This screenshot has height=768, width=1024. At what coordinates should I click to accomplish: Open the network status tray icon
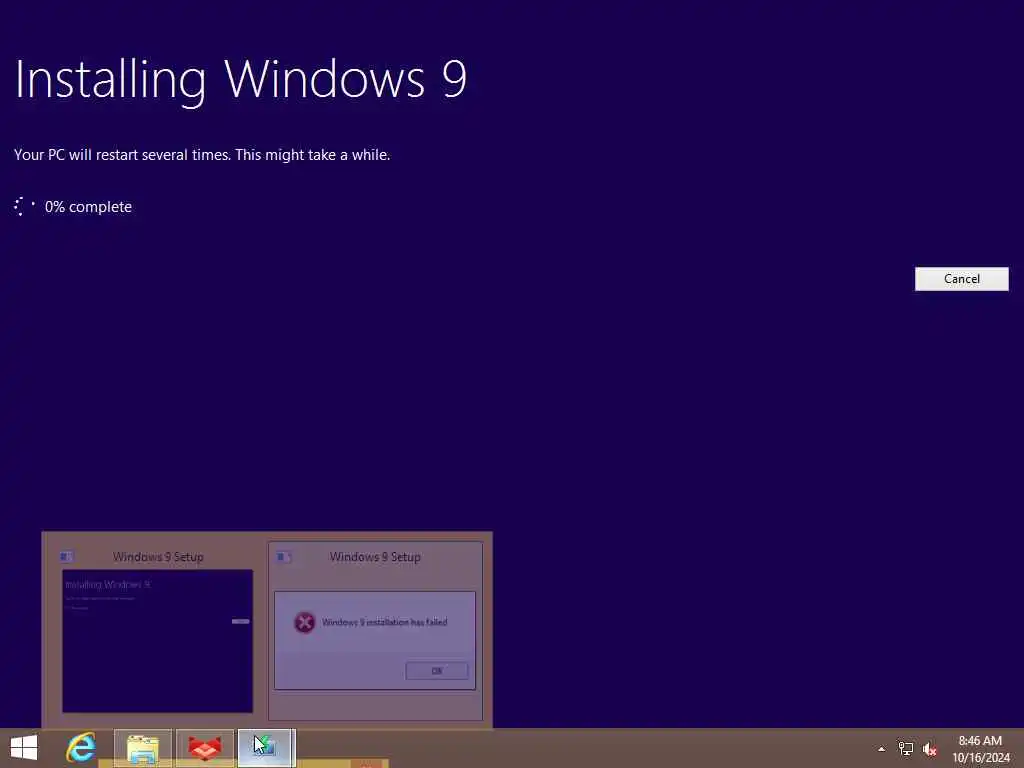[906, 749]
